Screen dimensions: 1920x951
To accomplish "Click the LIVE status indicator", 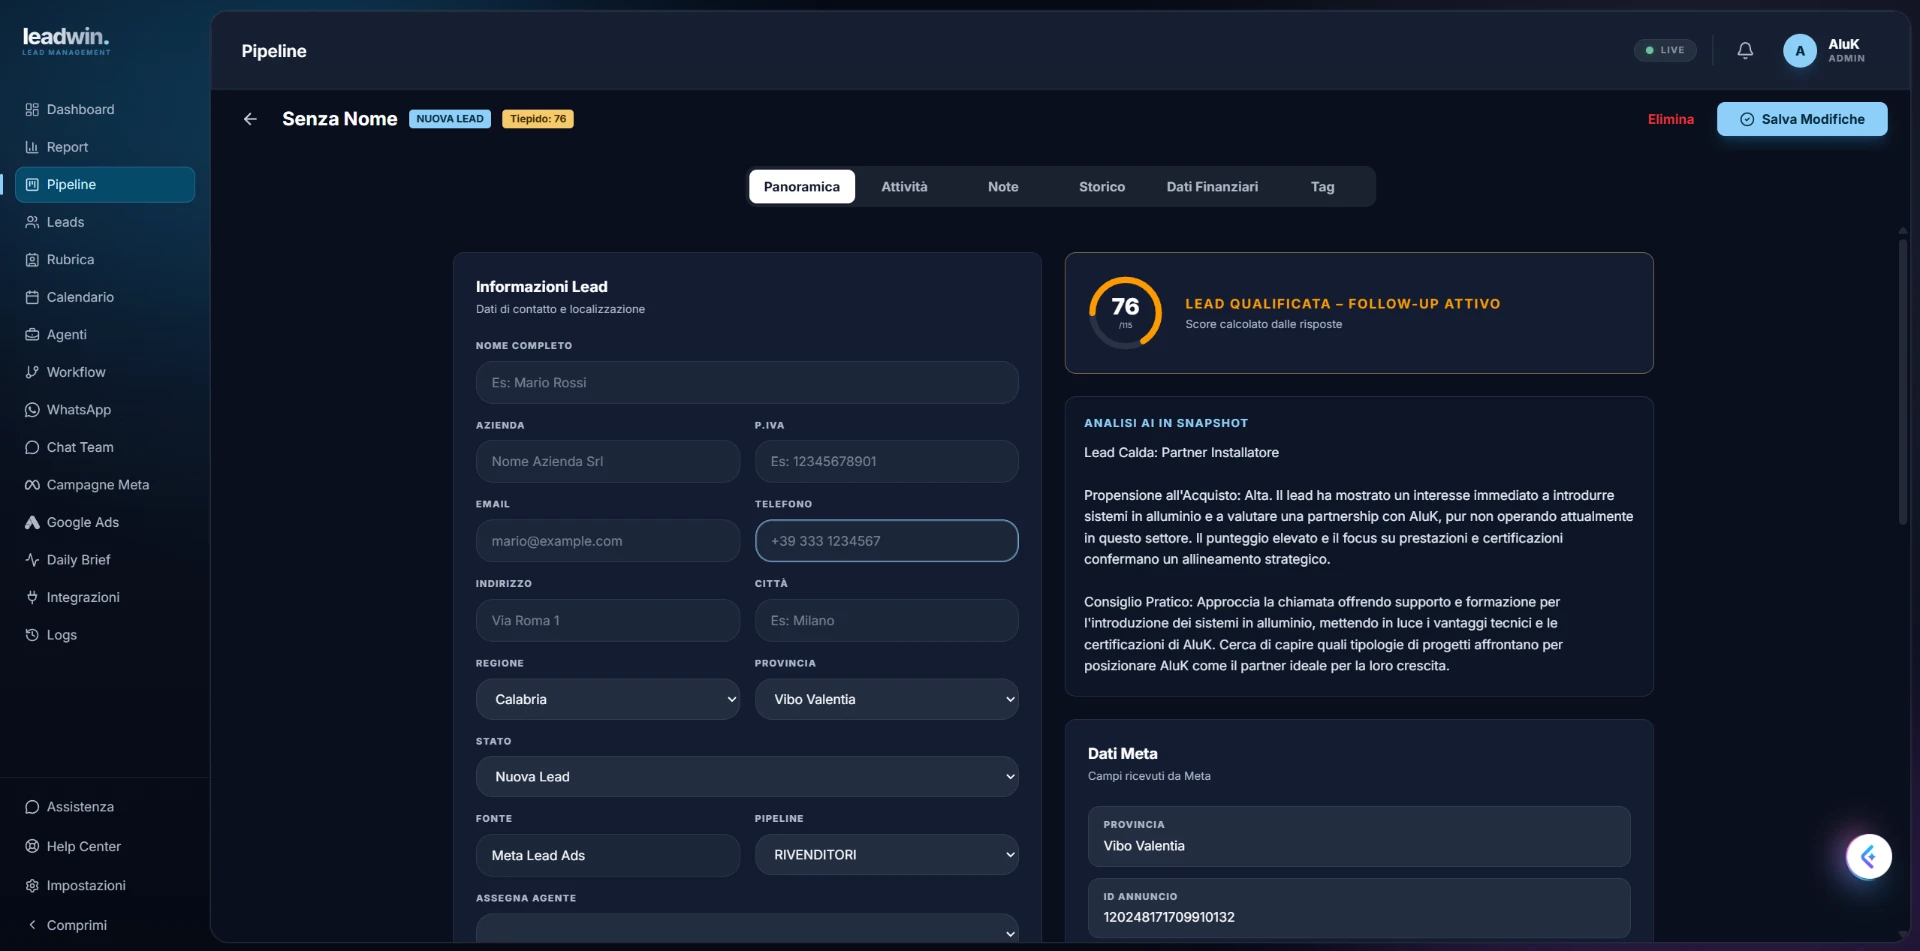I will point(1665,50).
